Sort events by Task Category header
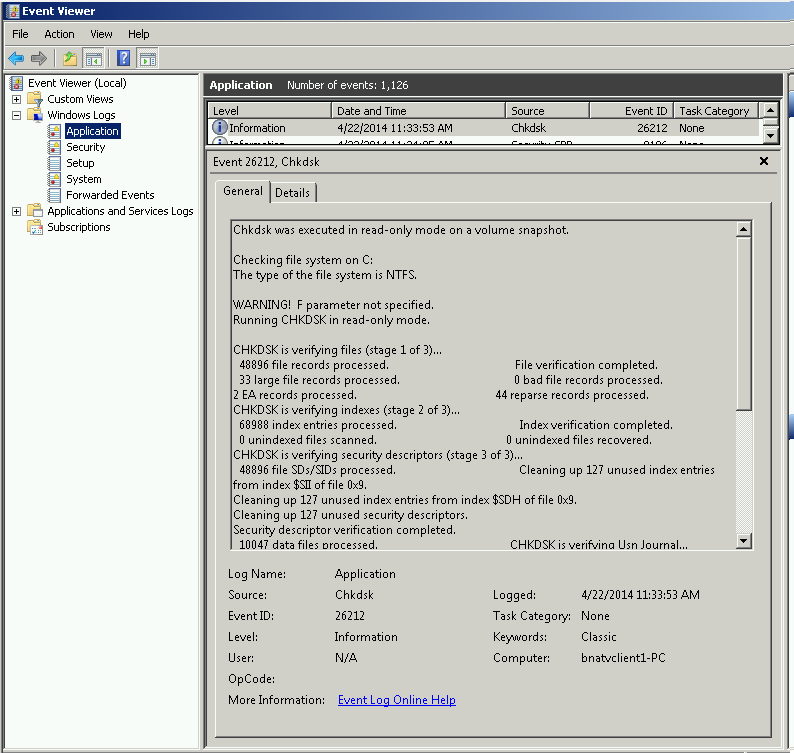 point(716,110)
